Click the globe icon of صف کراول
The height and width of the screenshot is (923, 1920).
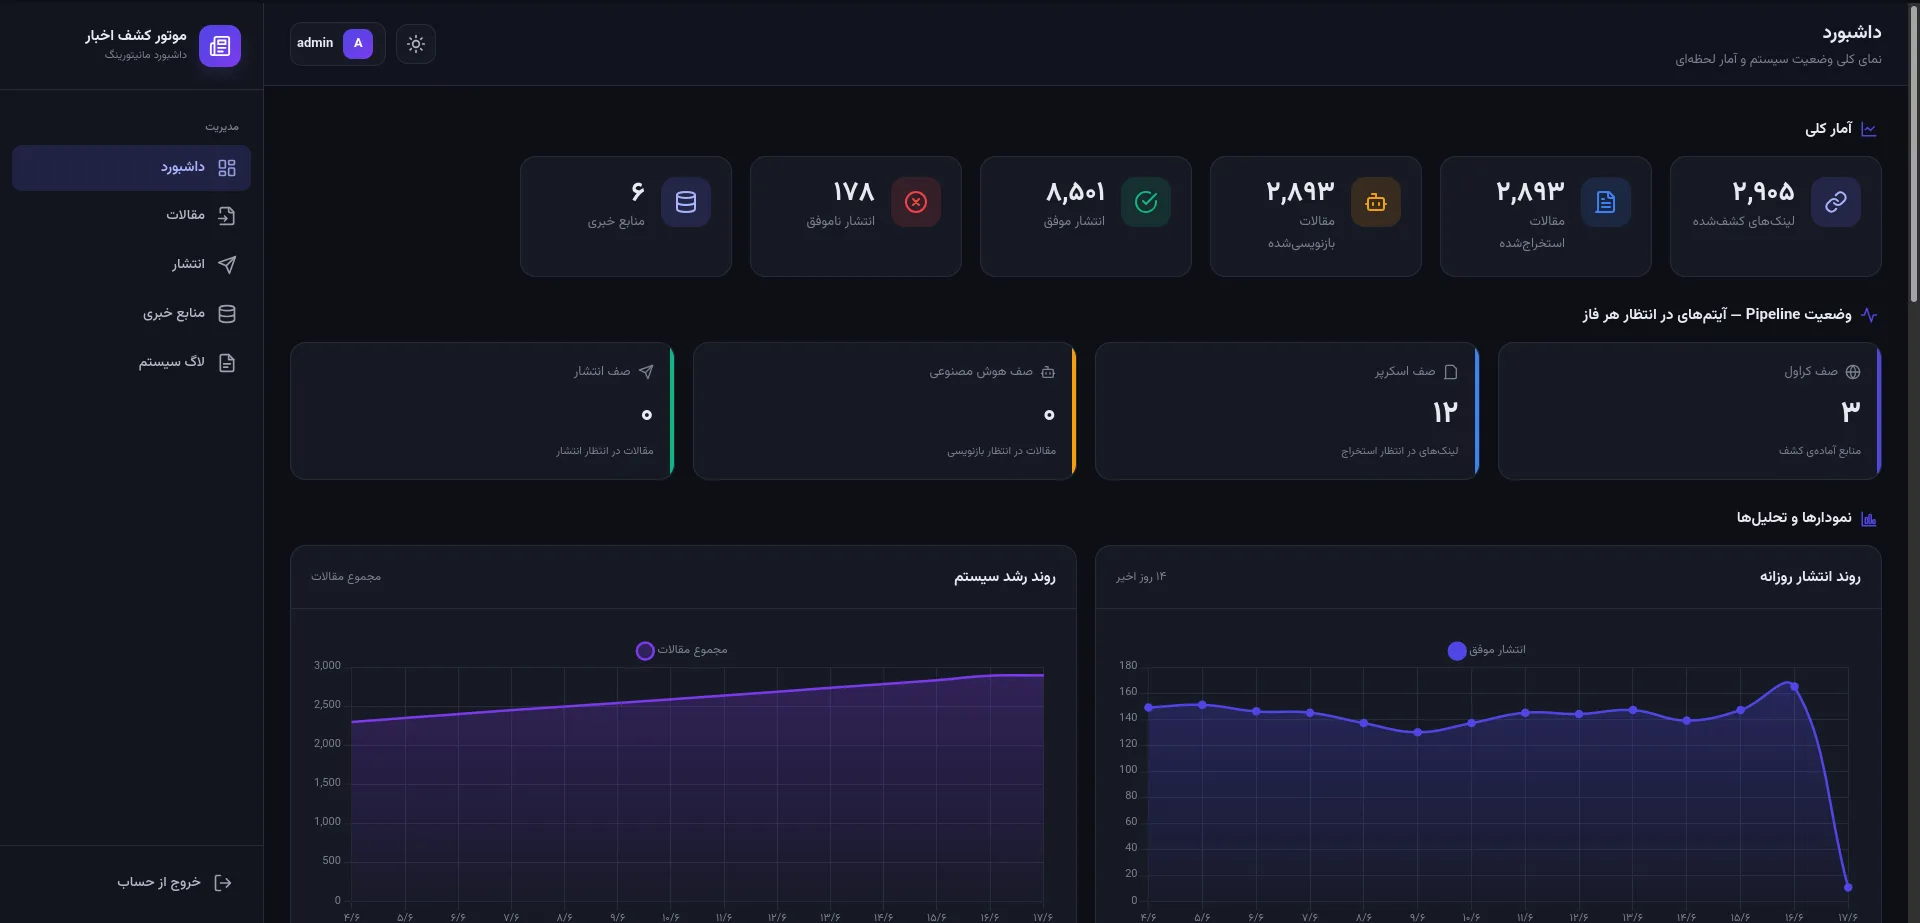pyautogui.click(x=1853, y=372)
